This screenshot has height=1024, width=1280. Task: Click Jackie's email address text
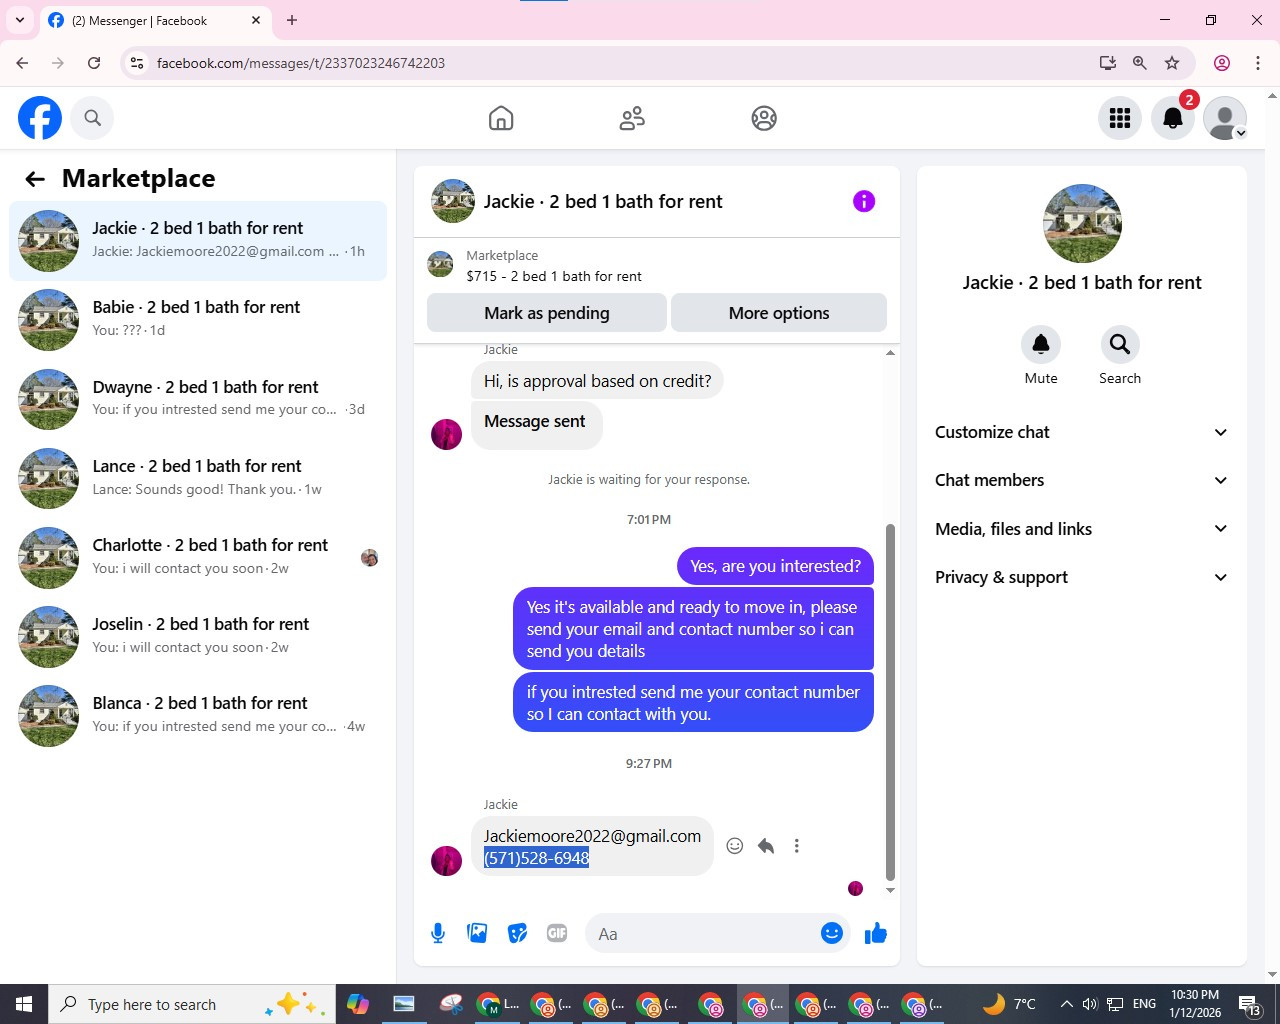pos(592,836)
